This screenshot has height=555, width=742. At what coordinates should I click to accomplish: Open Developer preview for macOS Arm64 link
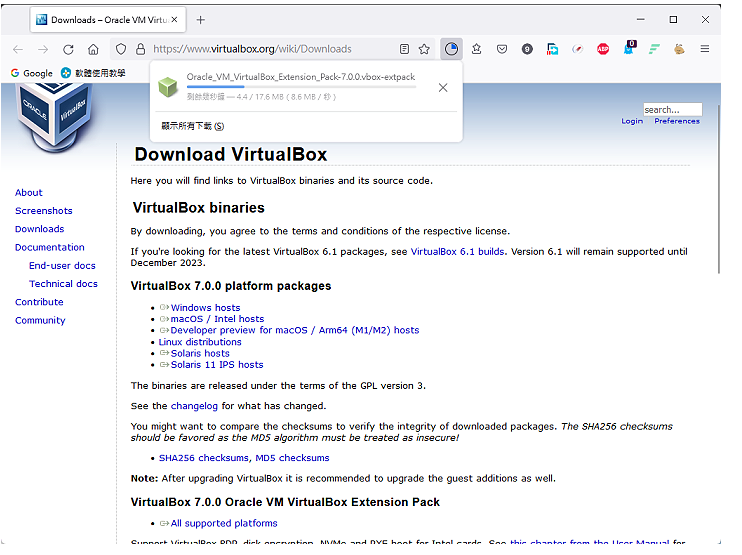pyautogui.click(x=295, y=330)
